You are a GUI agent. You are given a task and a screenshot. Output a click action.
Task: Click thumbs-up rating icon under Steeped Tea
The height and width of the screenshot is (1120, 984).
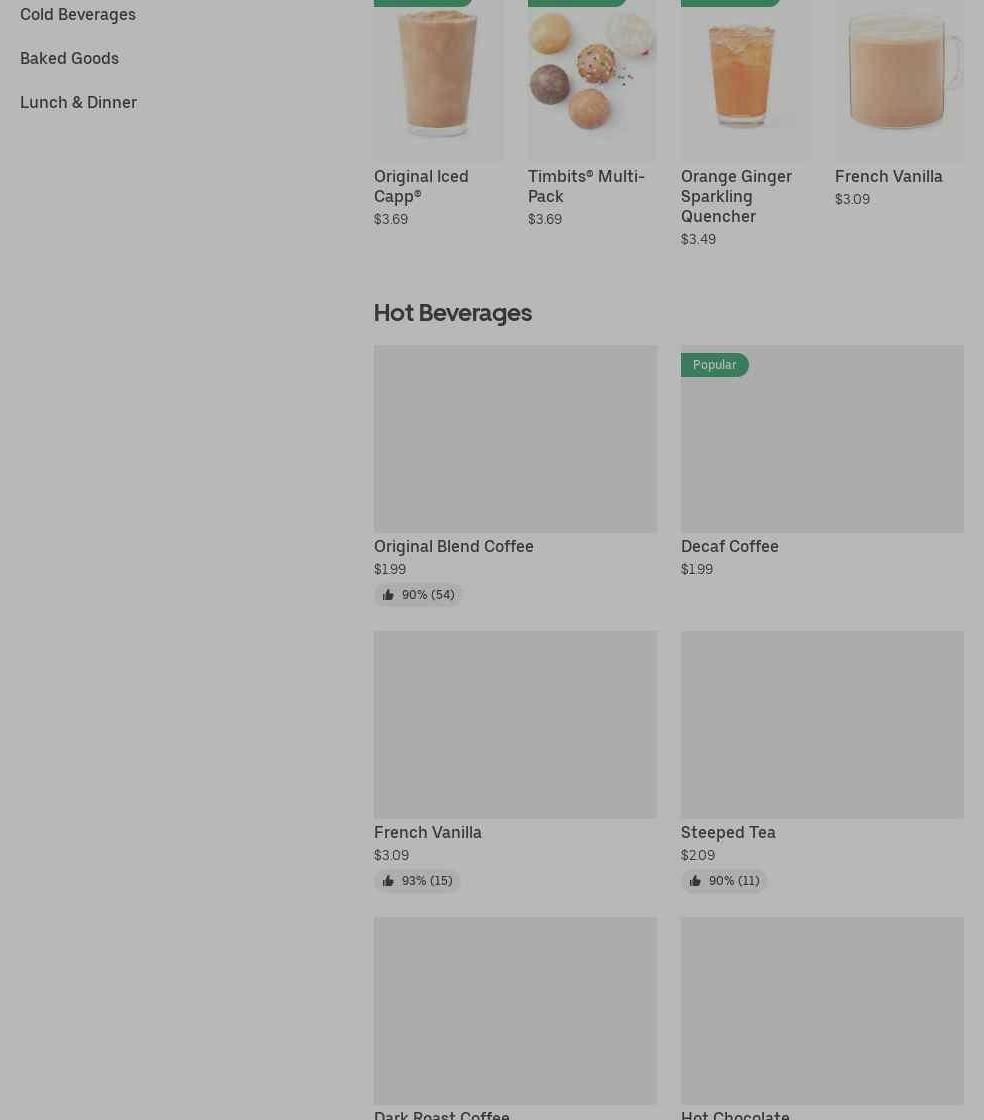pyautogui.click(x=695, y=881)
